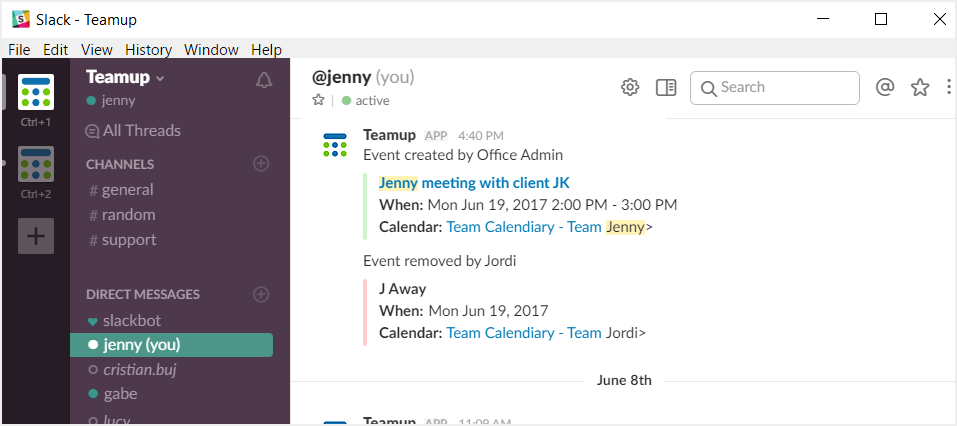This screenshot has width=957, height=426.
Task: Toggle the details pane icon
Action: coord(666,88)
